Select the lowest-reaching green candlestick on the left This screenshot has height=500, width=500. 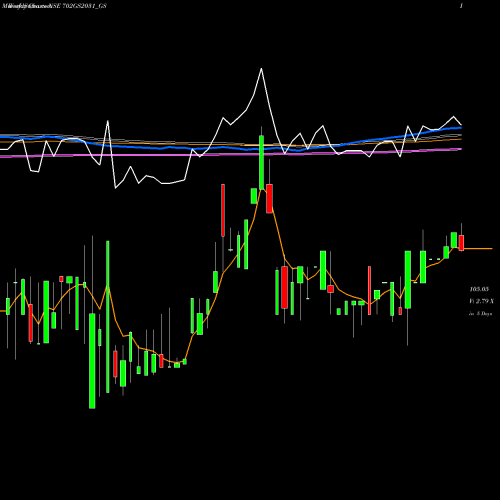(92, 361)
